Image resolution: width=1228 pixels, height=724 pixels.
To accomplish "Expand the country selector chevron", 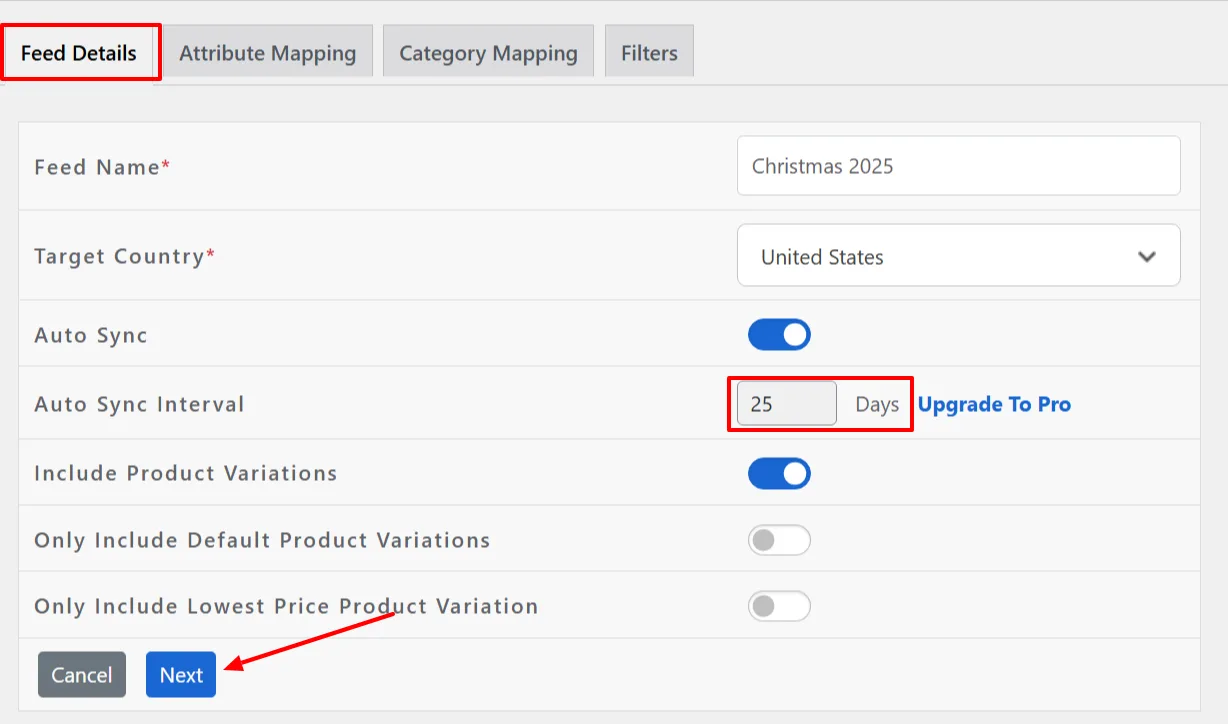I will pos(1146,256).
